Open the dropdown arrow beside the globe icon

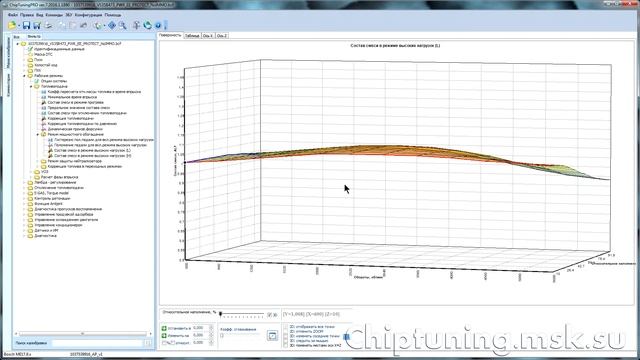click(x=104, y=26)
